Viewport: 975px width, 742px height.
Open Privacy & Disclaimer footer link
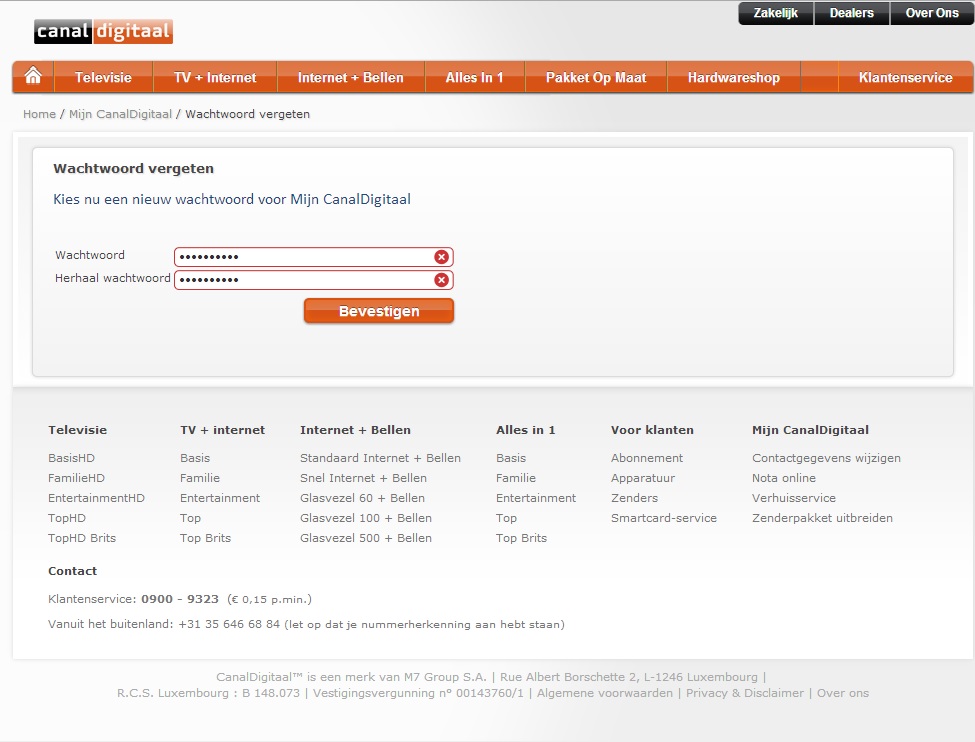pos(744,693)
